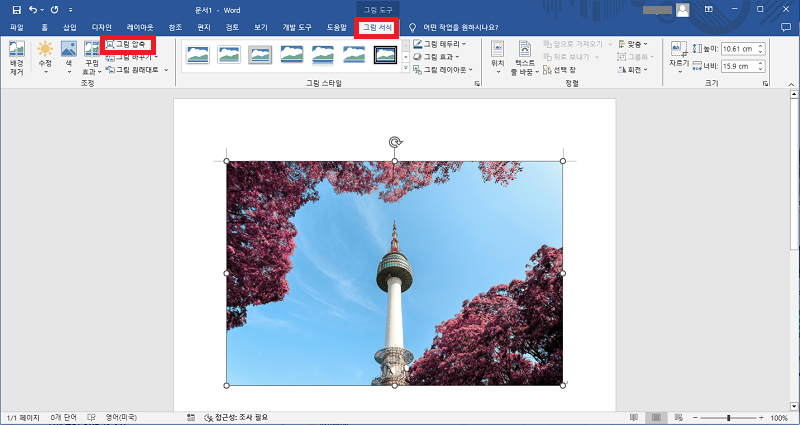
Task: Select the 그림 서식 (Picture Format) tab
Action: pos(378,28)
